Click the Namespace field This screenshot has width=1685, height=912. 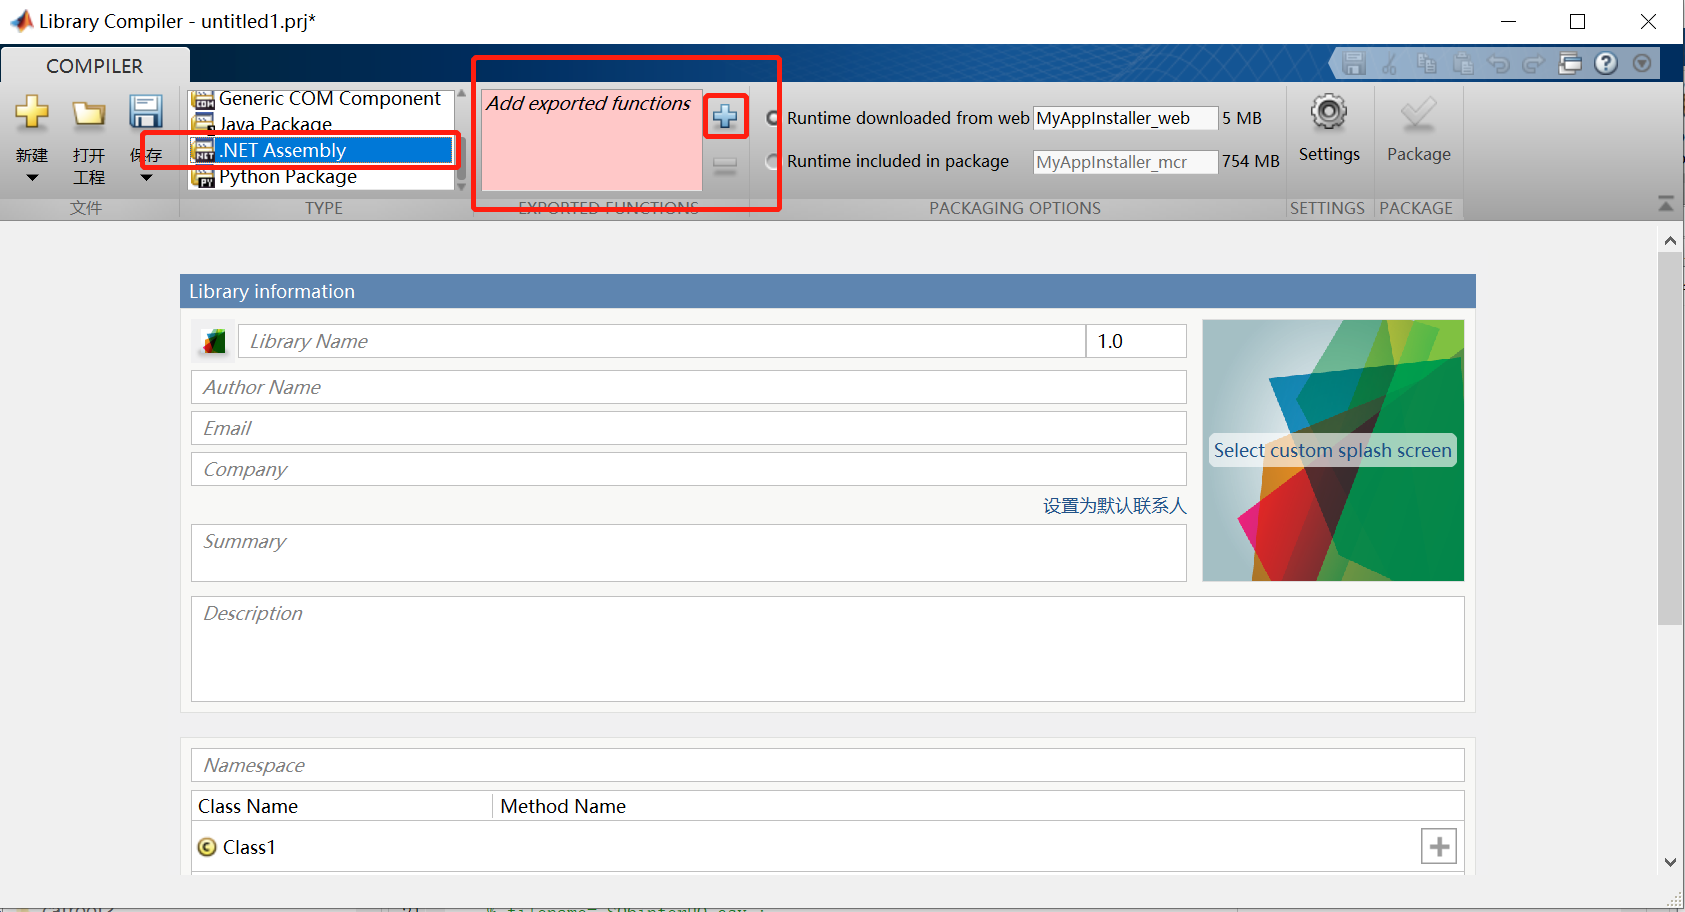tap(828, 765)
